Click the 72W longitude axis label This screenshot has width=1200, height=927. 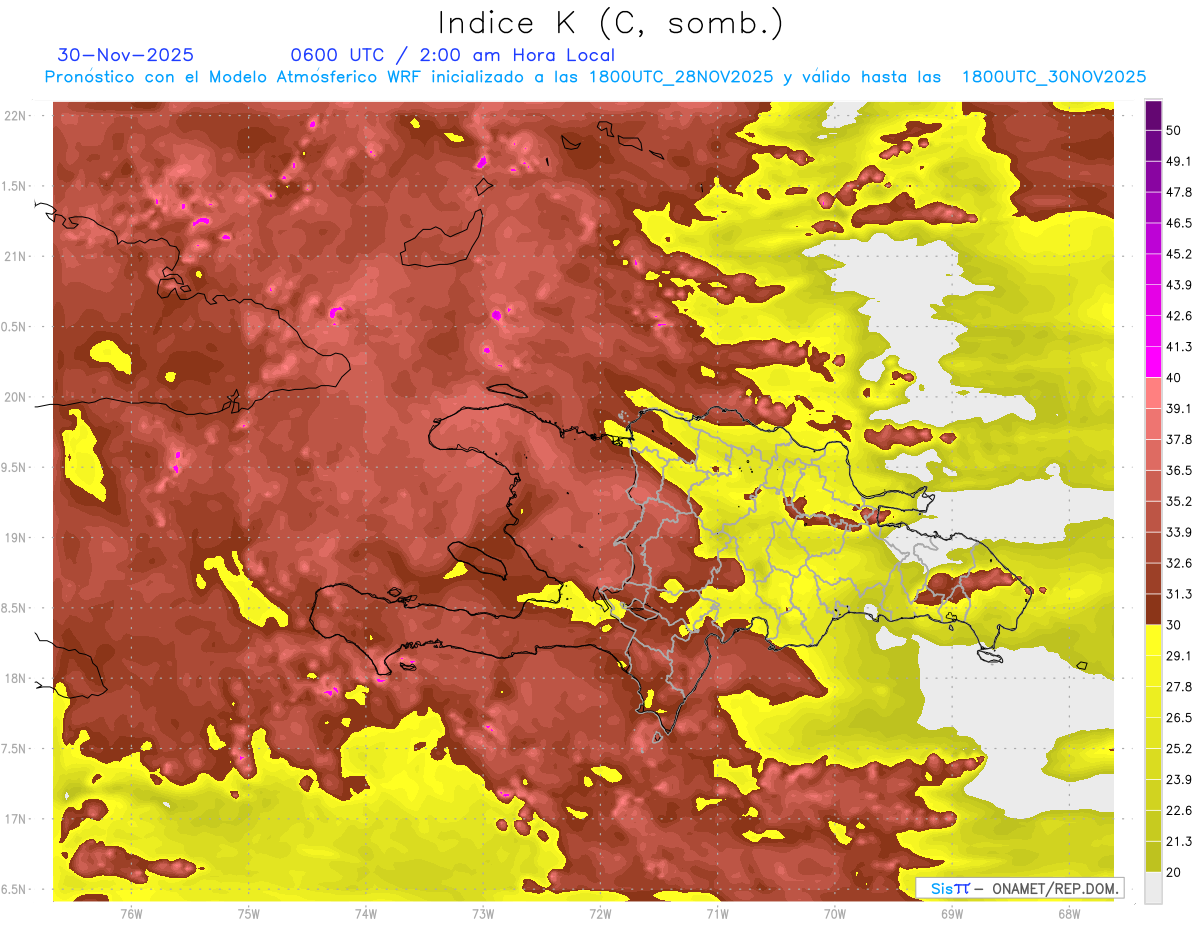[600, 914]
